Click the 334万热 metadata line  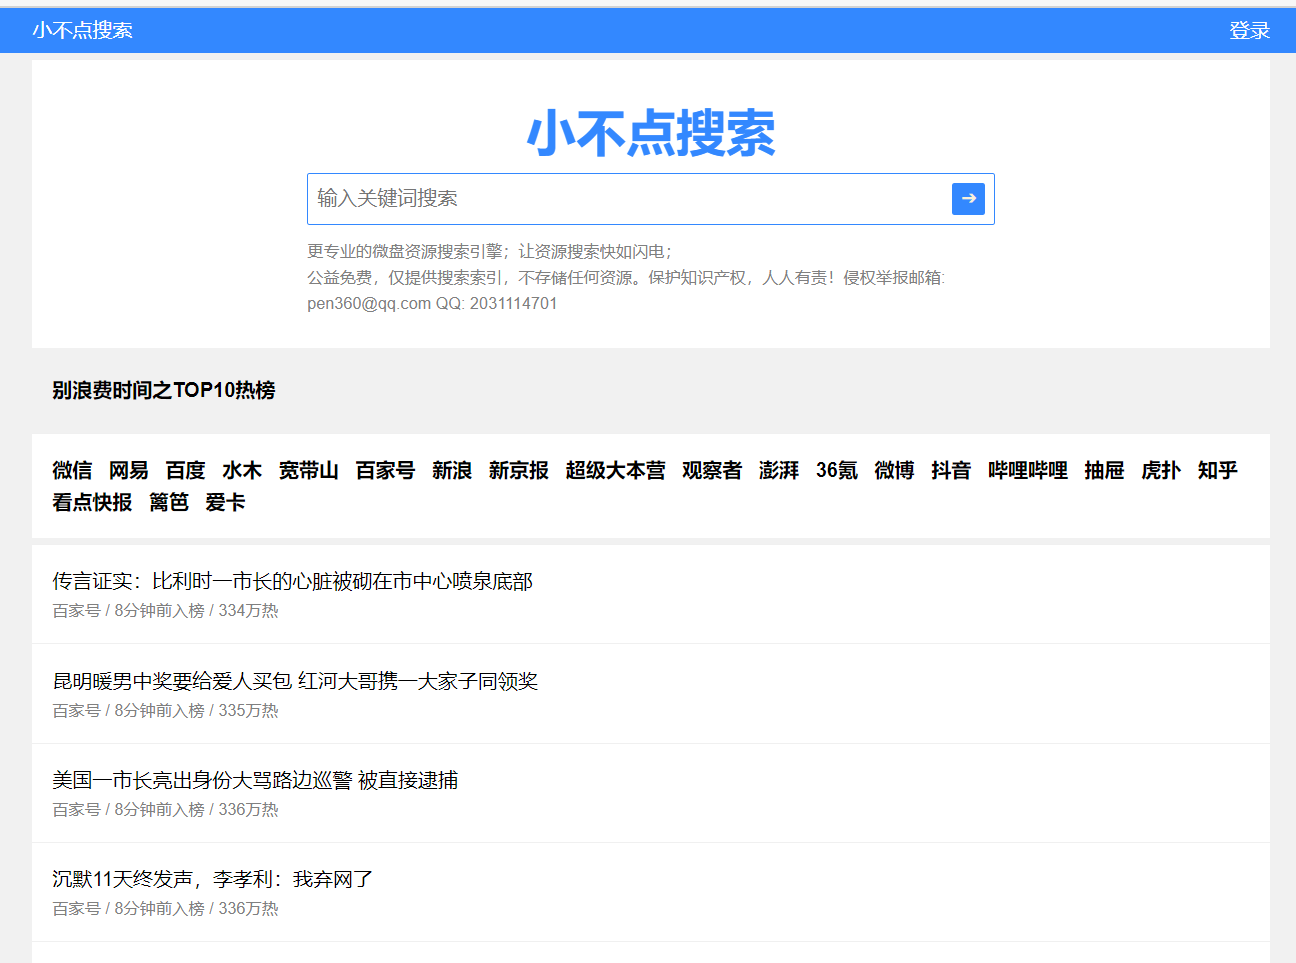(x=165, y=610)
